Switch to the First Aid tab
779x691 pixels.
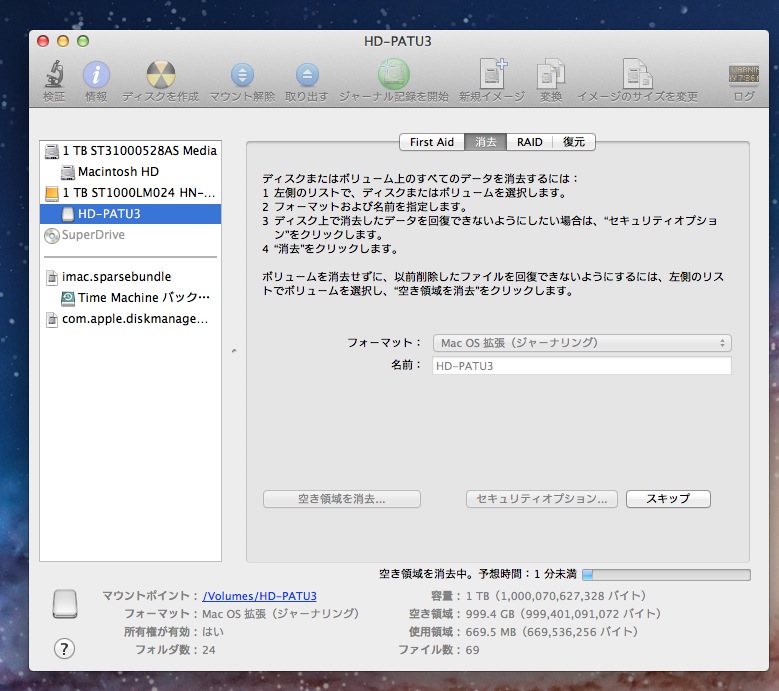[x=432, y=142]
